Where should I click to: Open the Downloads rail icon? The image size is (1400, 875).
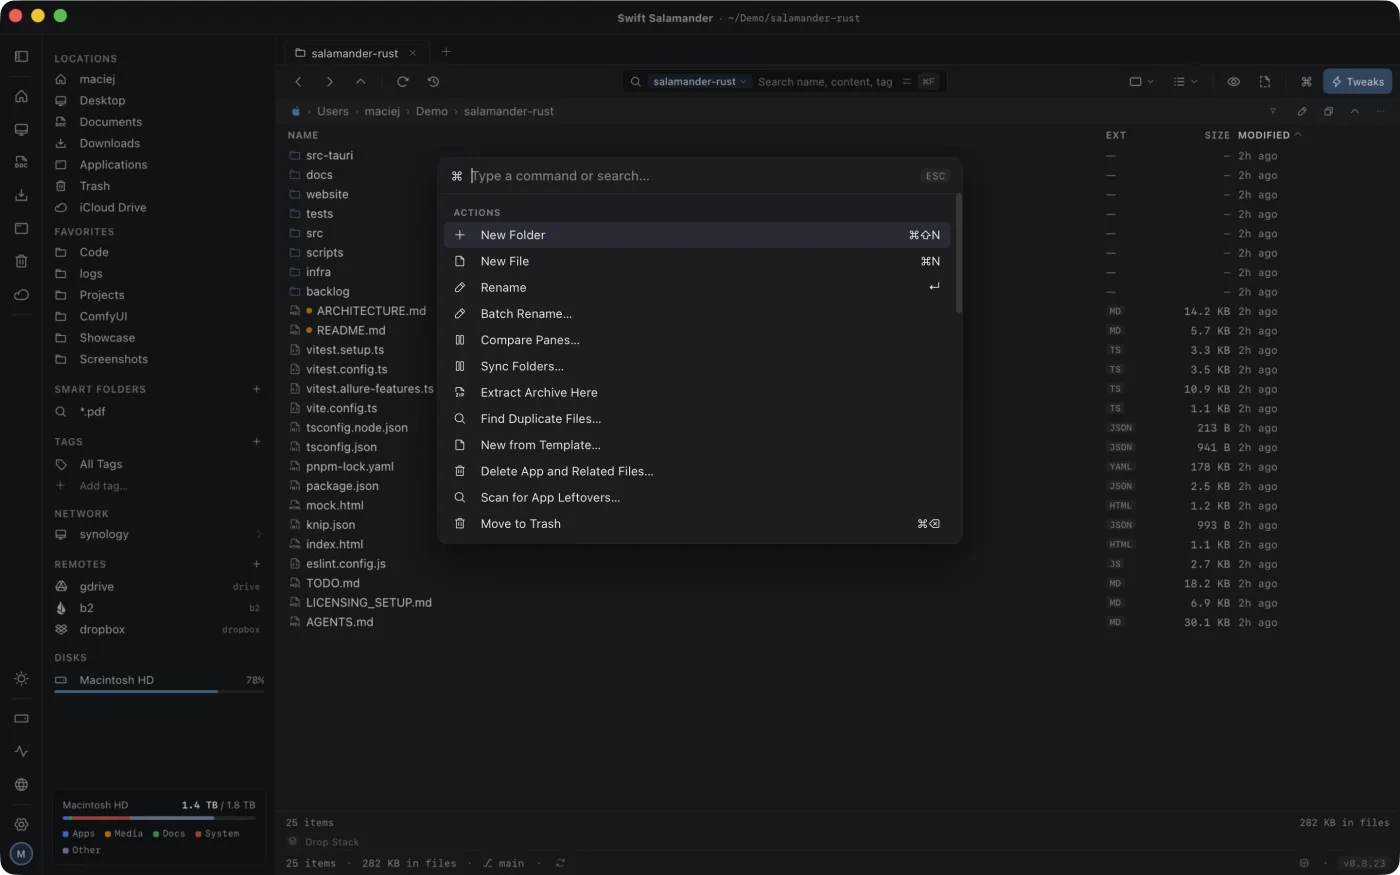click(21, 195)
